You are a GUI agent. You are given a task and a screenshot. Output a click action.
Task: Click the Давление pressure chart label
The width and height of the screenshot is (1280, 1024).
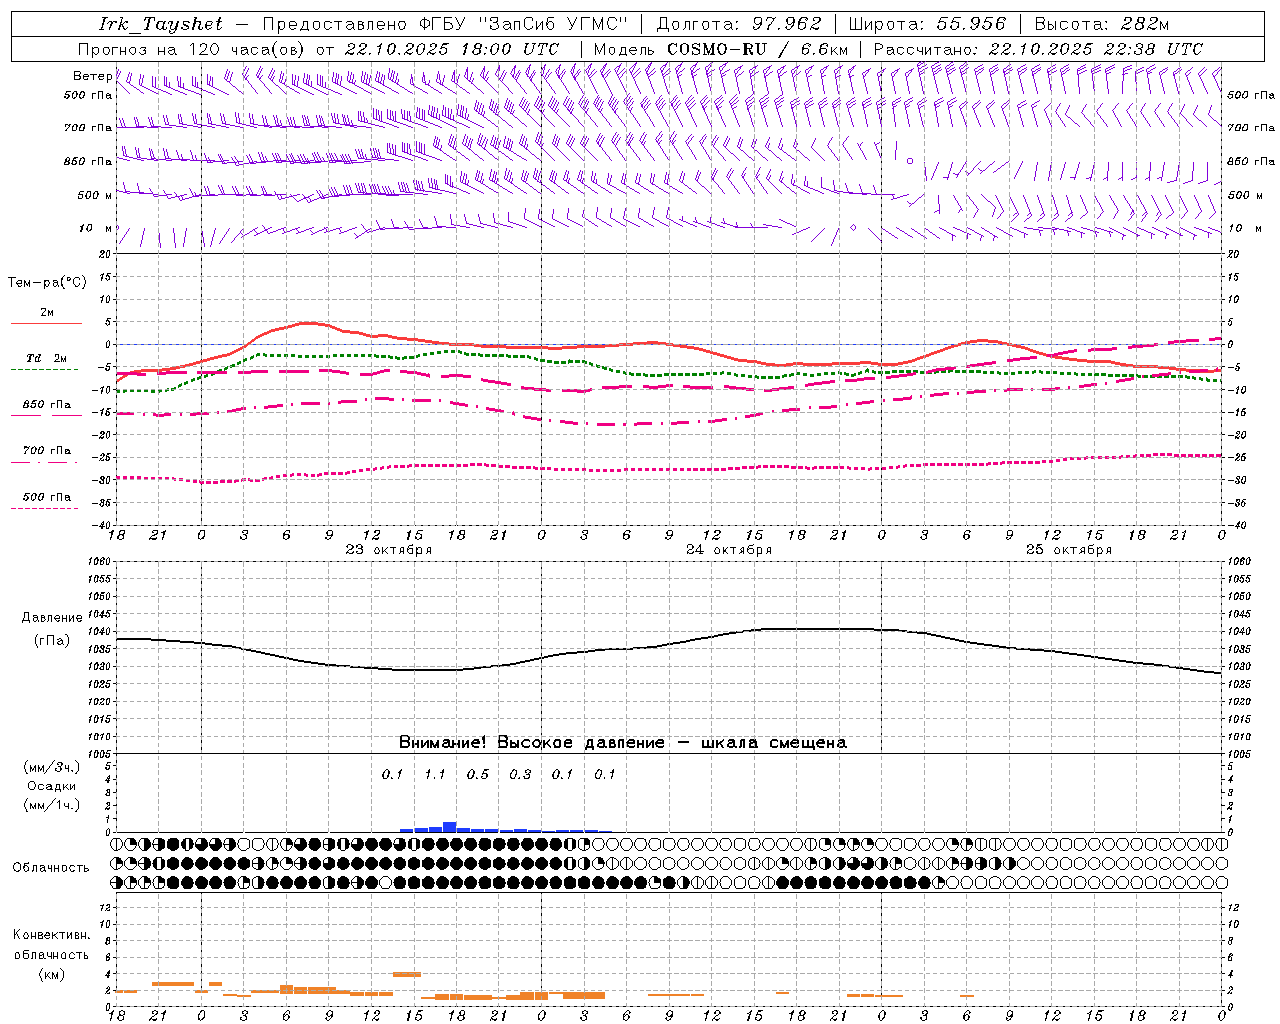52,618
